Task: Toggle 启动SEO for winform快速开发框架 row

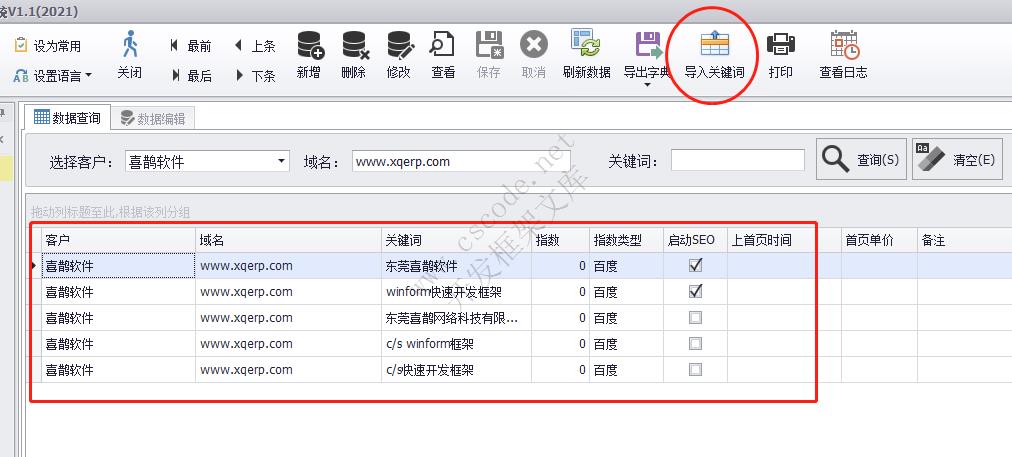Action: coord(696,292)
